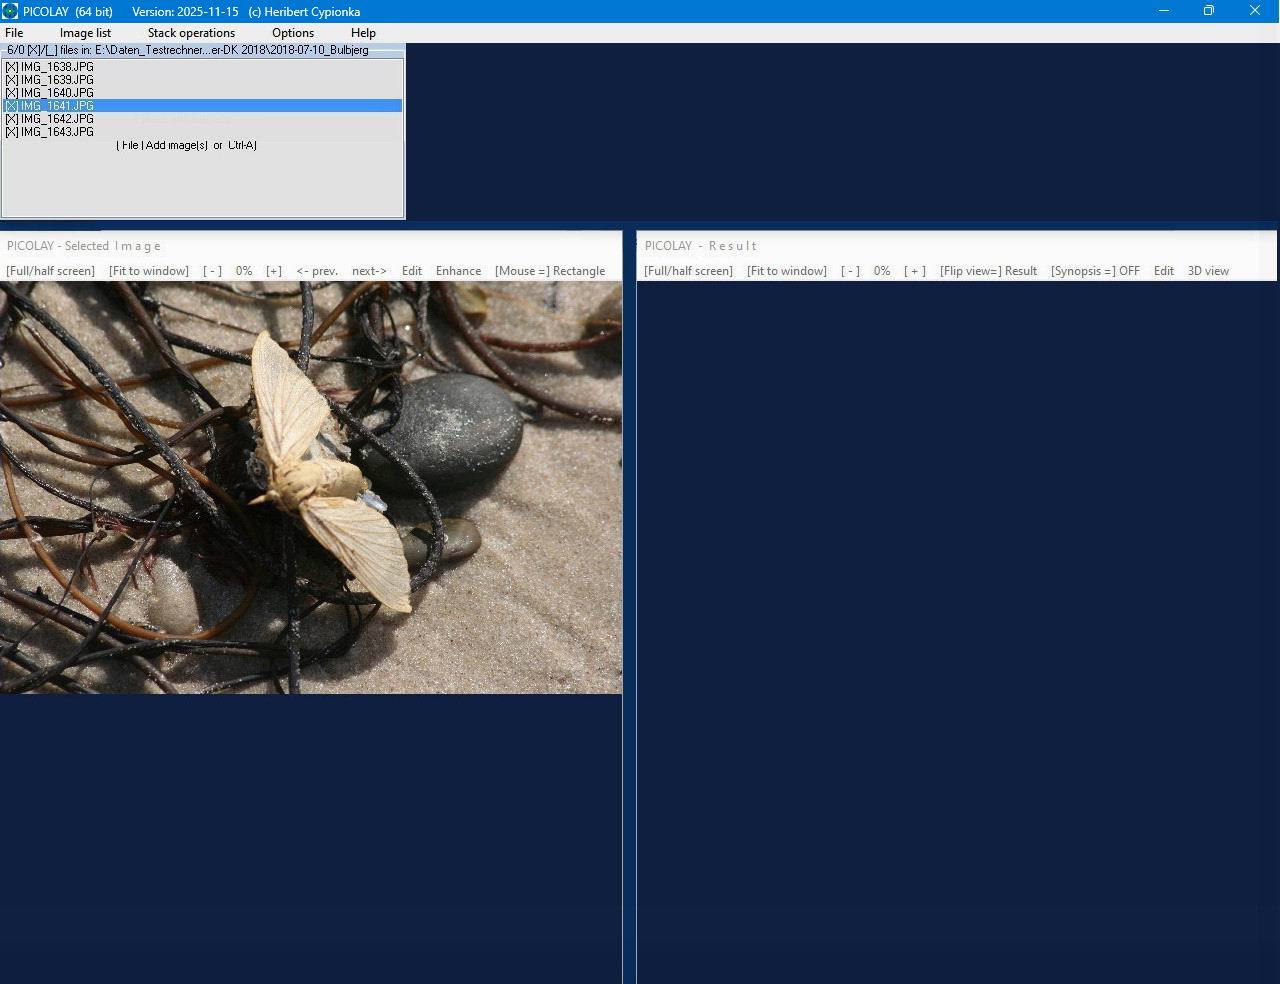
Task: Toggle the IMG_1640.JPG checkbox
Action: [x=11, y=93]
